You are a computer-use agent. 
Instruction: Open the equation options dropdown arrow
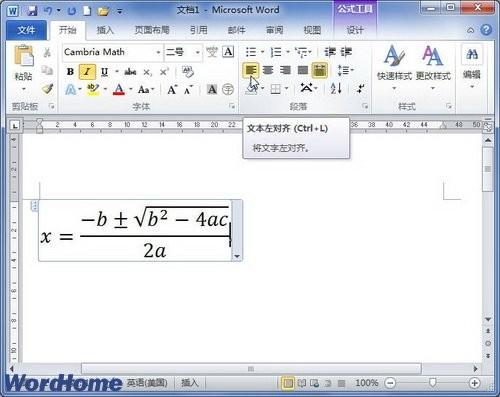coord(237,256)
